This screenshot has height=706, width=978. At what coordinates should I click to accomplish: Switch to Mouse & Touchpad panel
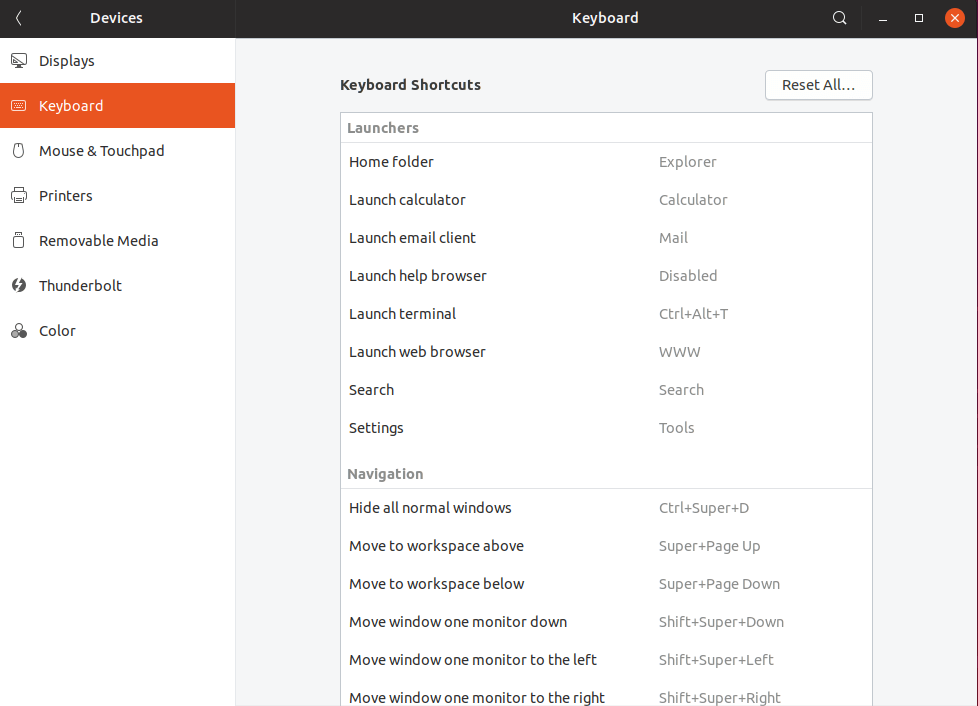101,151
